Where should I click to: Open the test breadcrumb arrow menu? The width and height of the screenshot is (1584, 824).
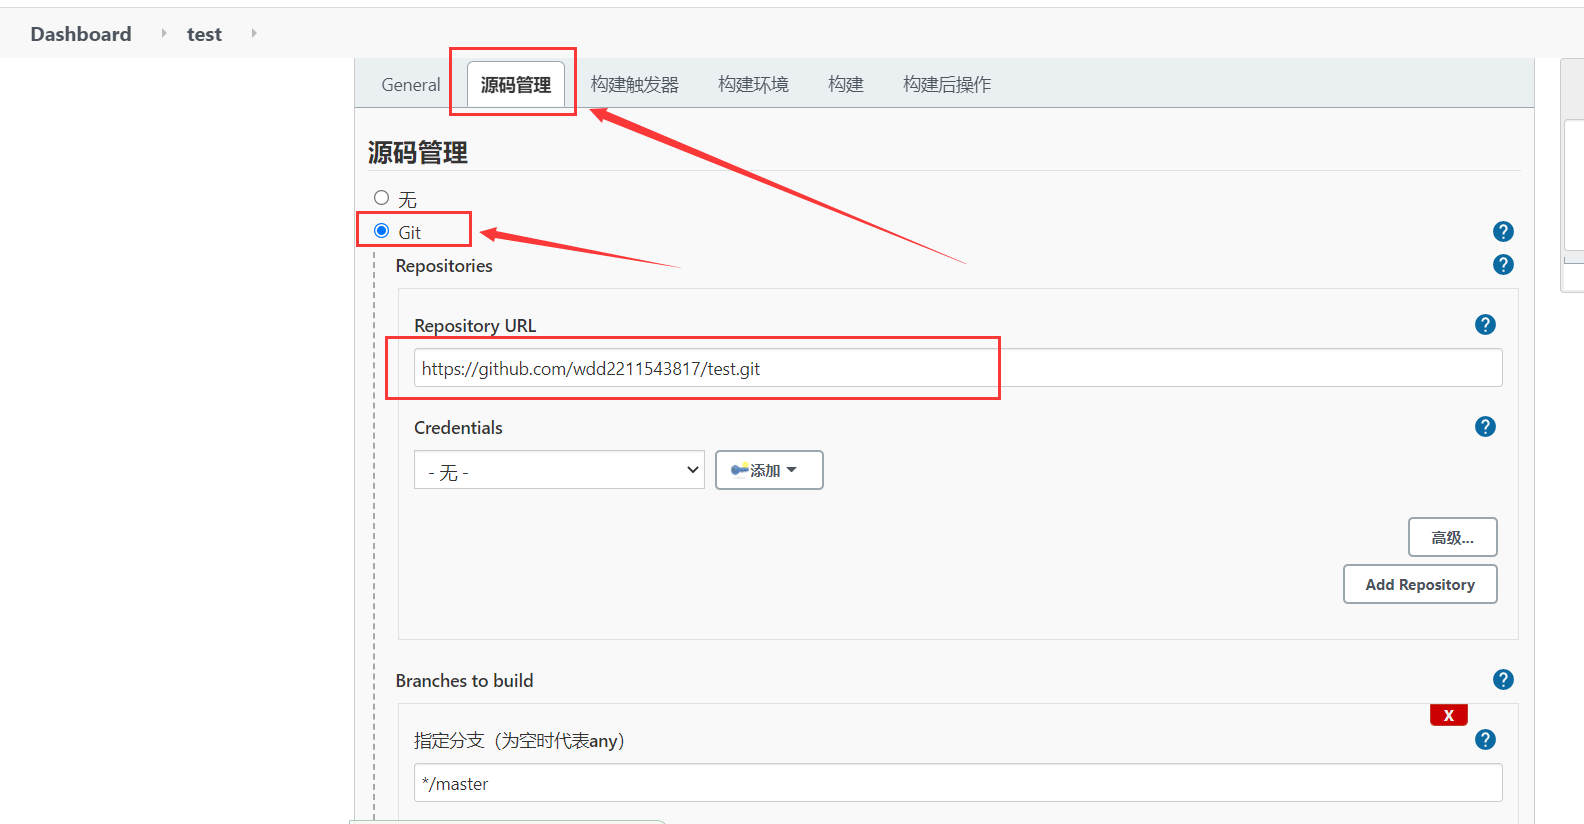254,33
